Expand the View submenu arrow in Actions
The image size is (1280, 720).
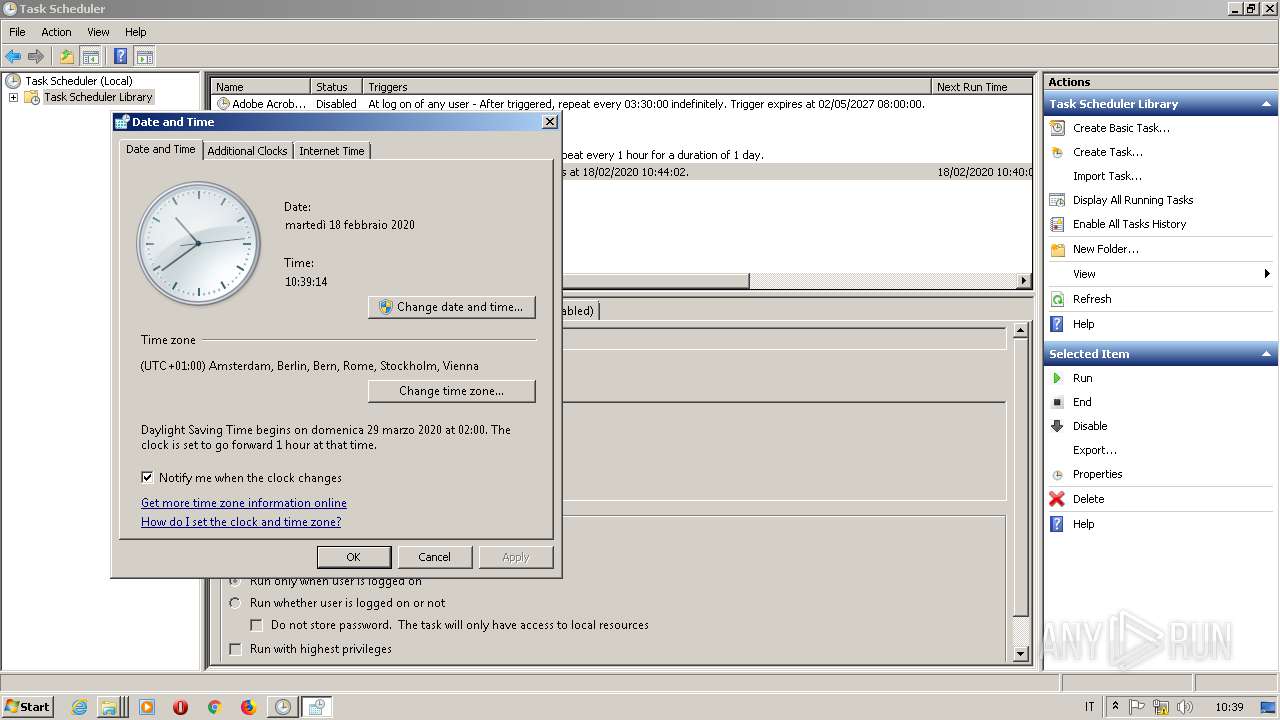1266,274
